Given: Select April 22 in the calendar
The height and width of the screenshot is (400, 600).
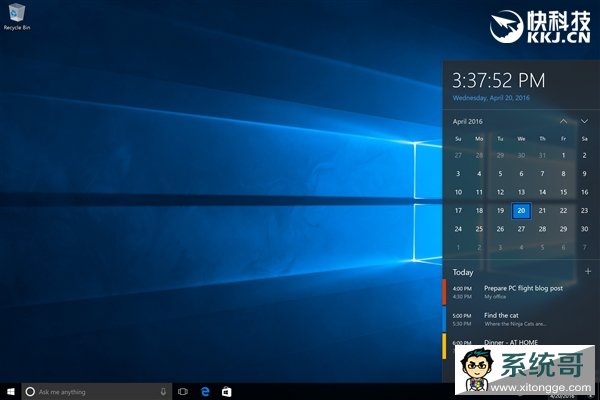Looking at the screenshot, I should (x=563, y=211).
